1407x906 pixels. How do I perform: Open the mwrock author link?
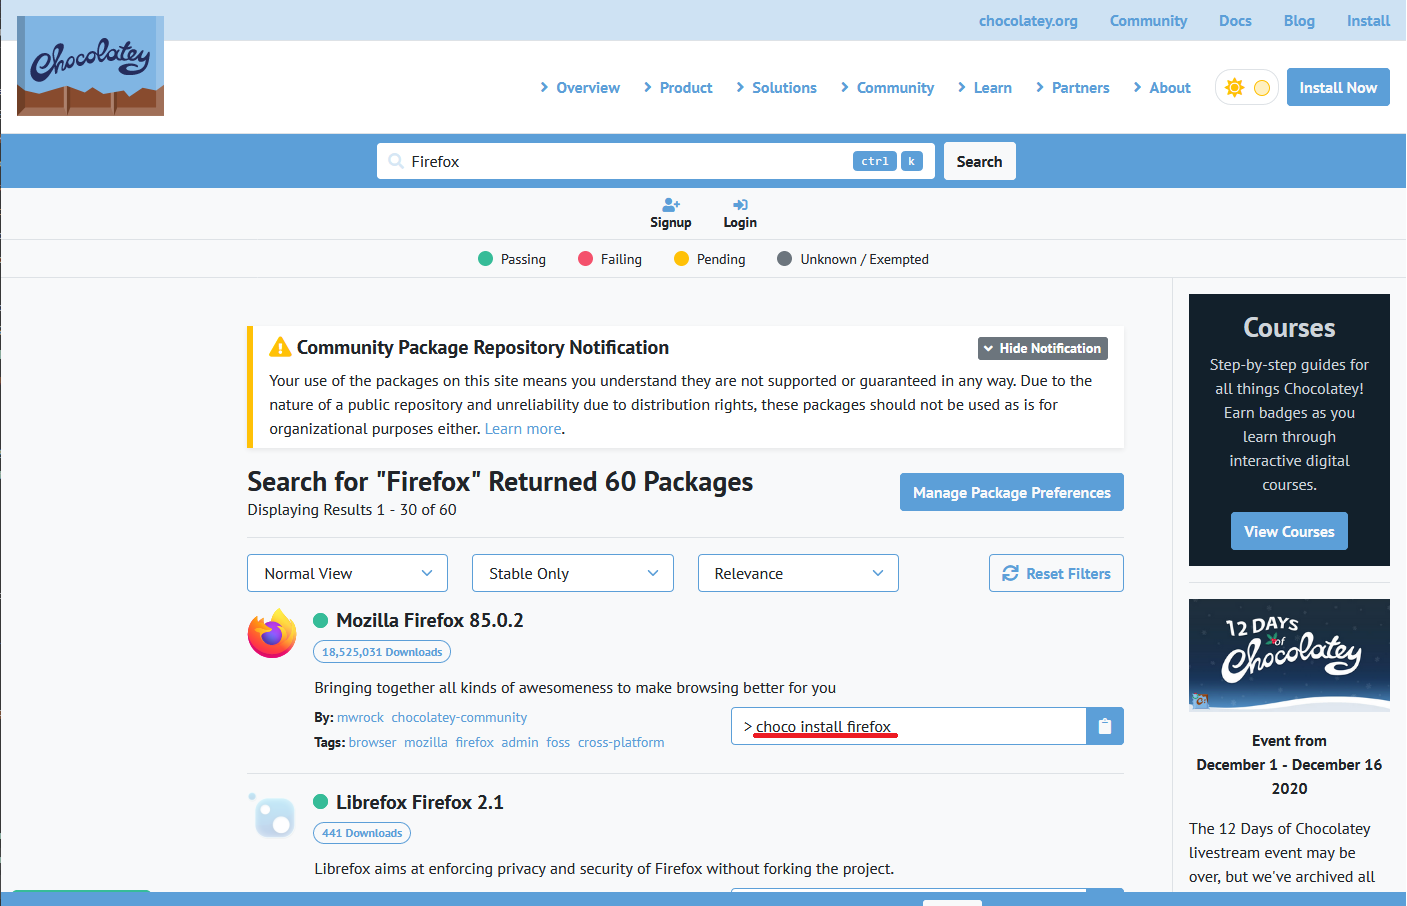pyautogui.click(x=360, y=717)
